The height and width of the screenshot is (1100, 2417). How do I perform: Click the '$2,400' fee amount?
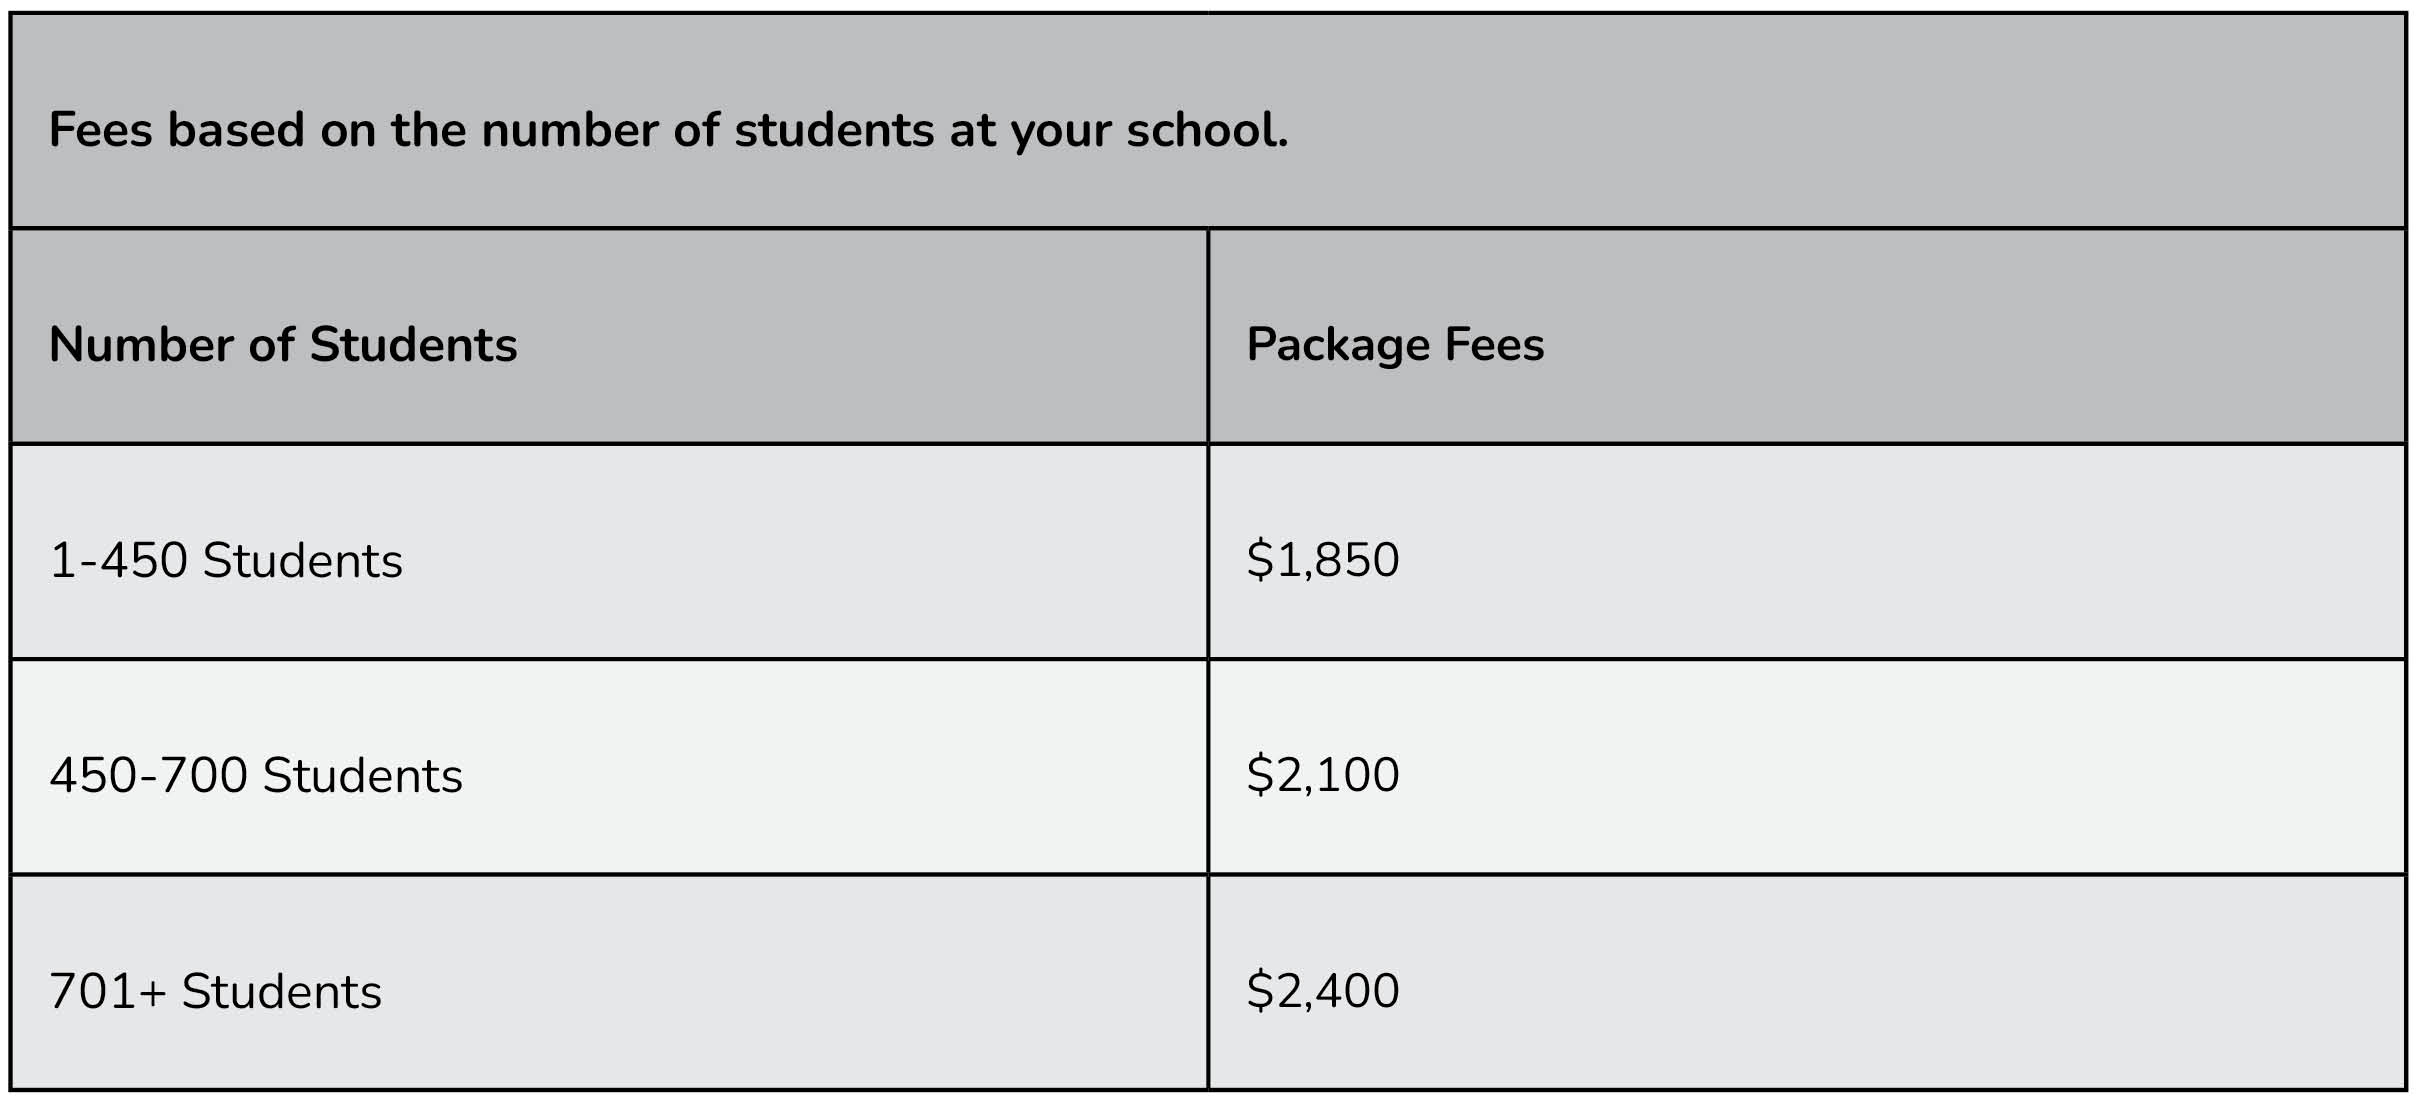coord(1322,991)
